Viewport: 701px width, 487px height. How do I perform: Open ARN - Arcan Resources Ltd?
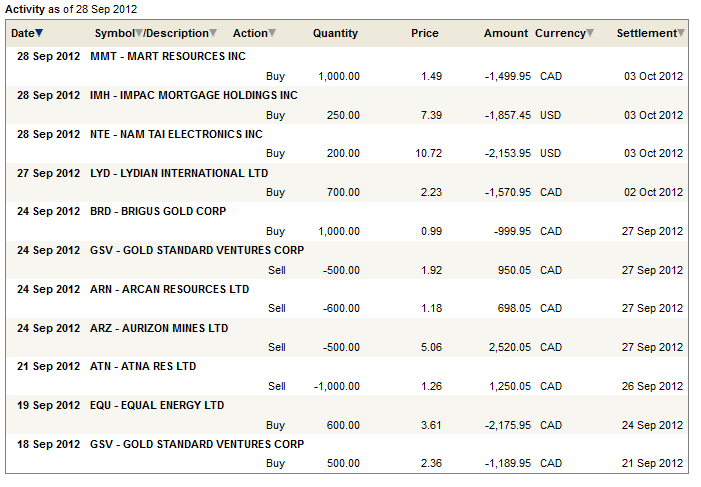point(169,289)
